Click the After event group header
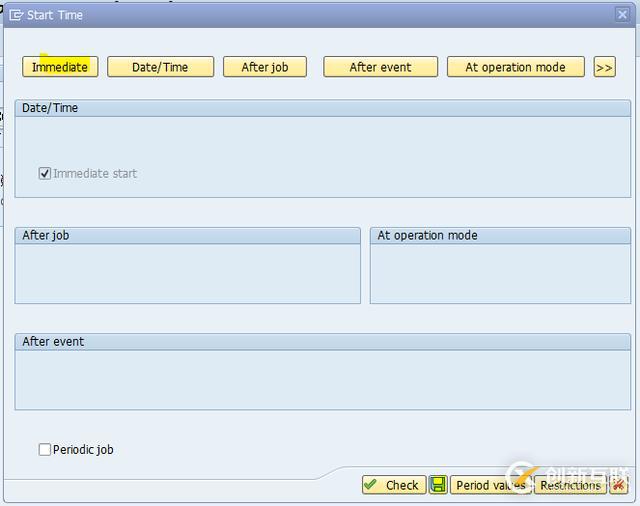This screenshot has height=506, width=640. click(x=322, y=342)
